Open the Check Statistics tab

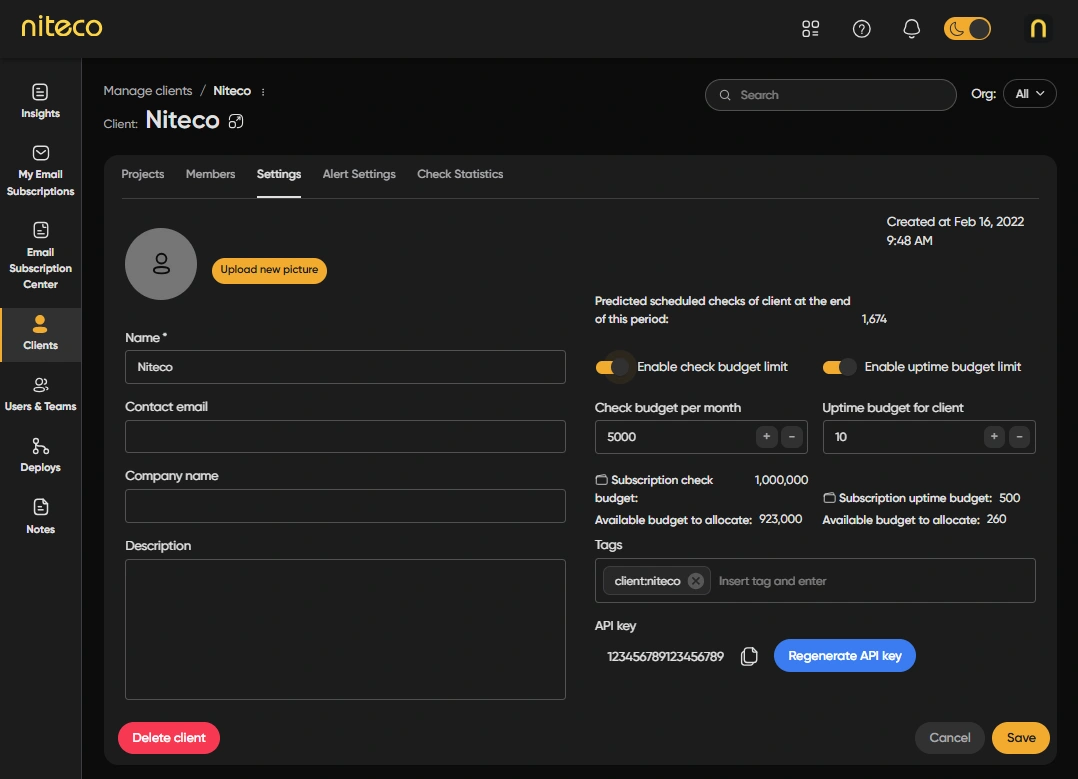tap(460, 174)
